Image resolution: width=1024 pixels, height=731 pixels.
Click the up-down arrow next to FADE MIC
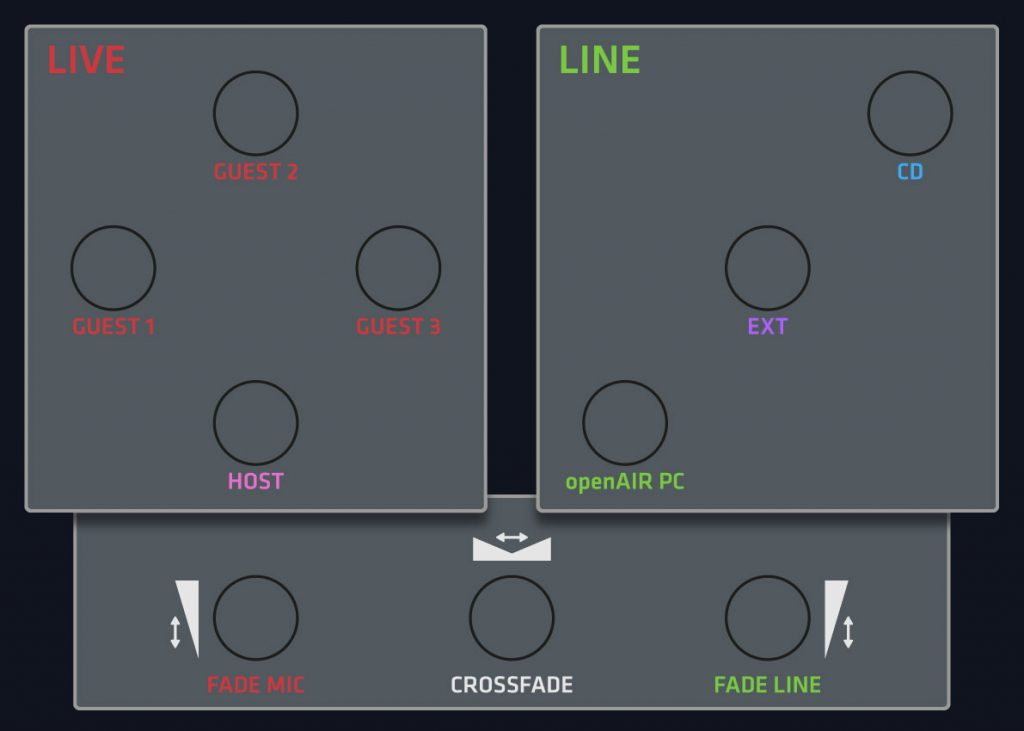pos(175,632)
